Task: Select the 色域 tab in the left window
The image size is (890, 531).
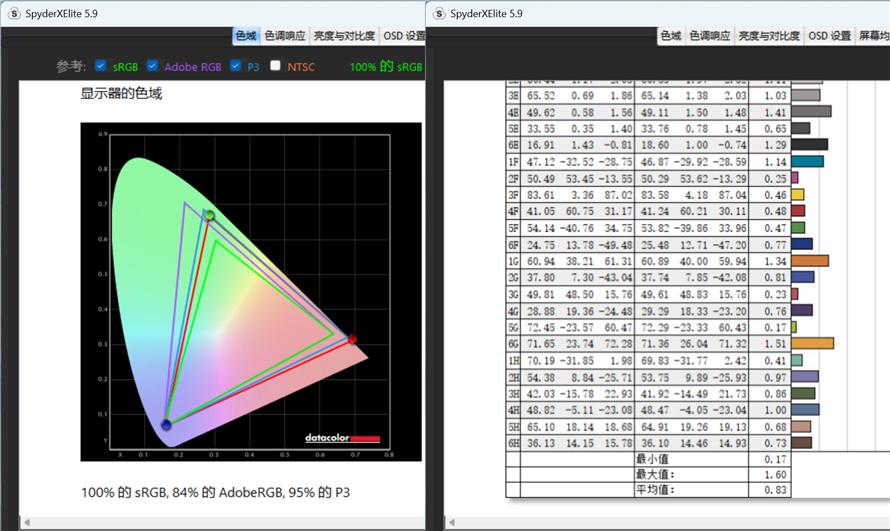Action: [246, 36]
